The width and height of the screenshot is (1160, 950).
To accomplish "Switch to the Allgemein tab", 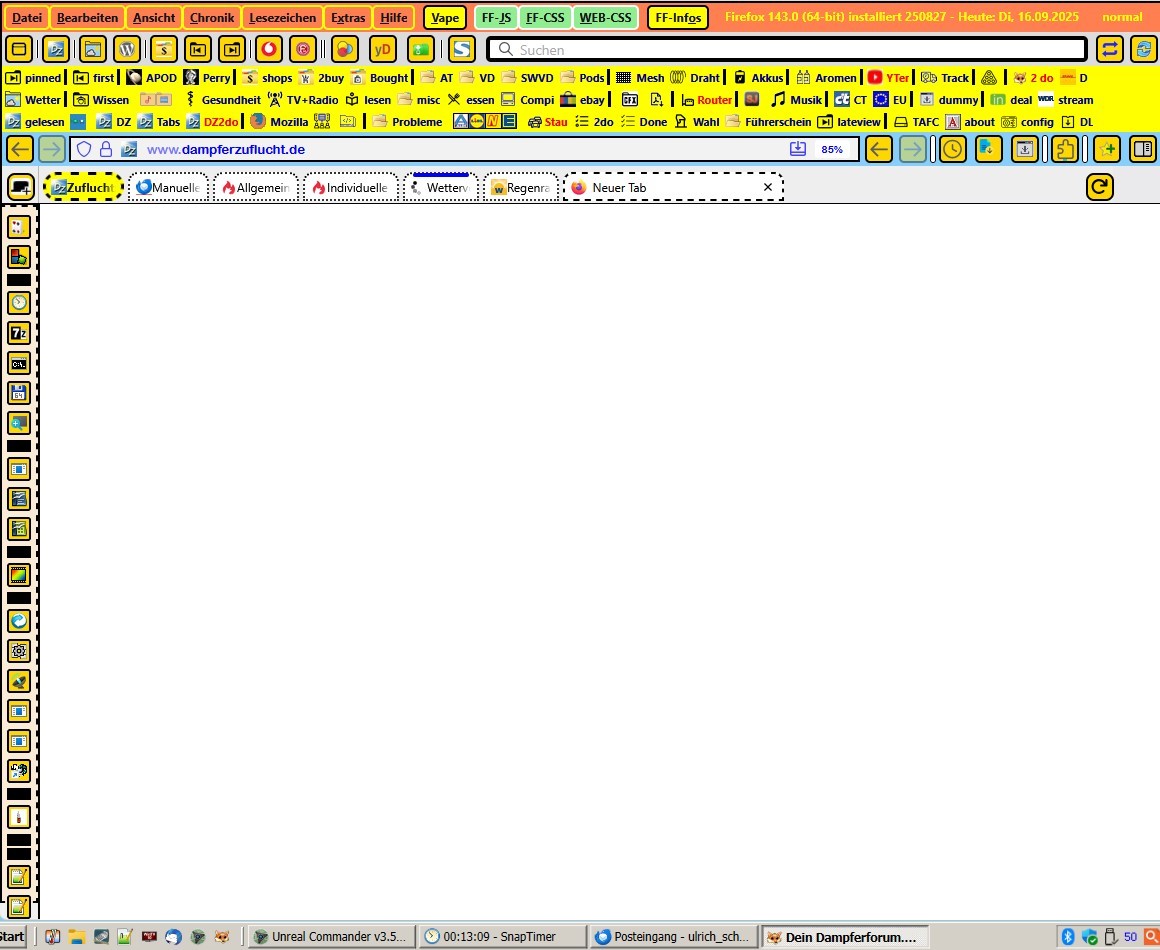I will click(x=256, y=187).
